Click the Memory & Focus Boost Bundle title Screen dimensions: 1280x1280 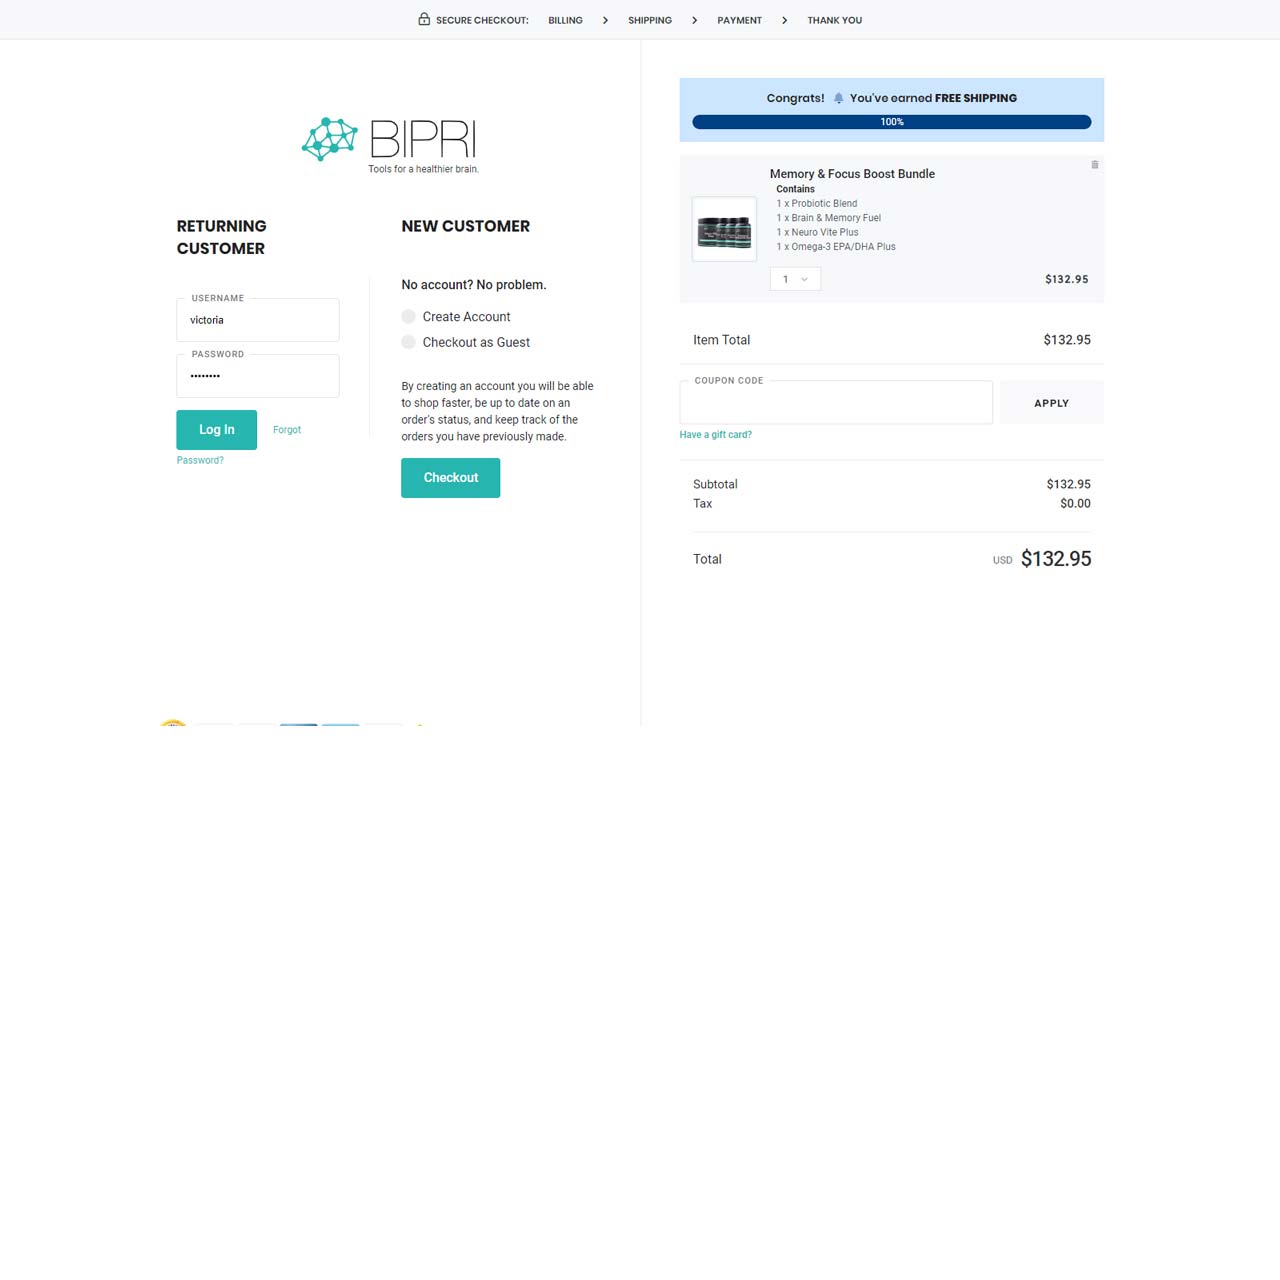[852, 174]
